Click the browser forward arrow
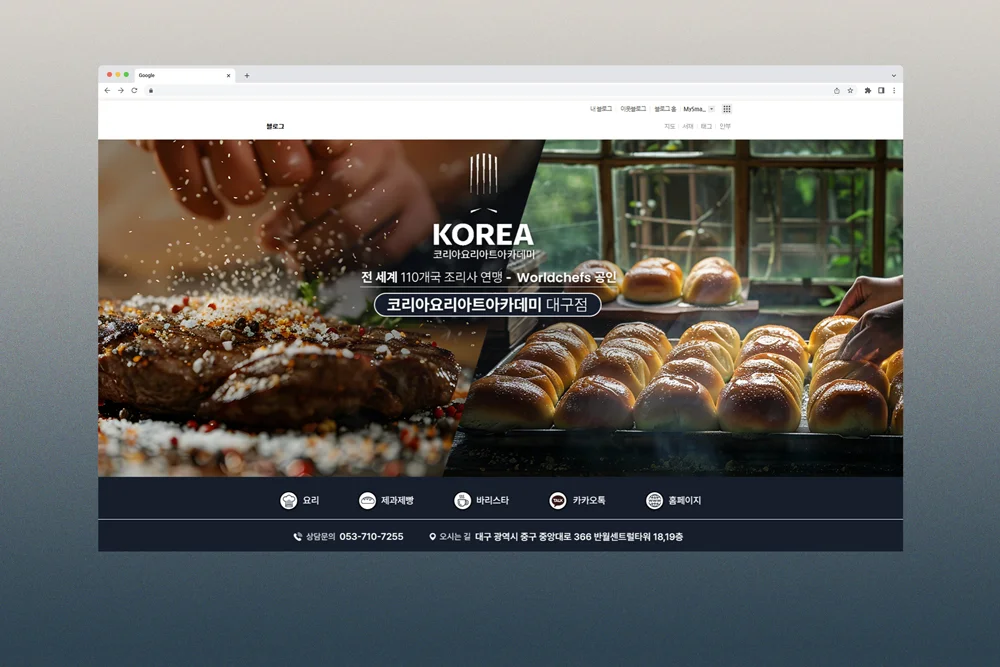This screenshot has width=1000, height=667. click(x=121, y=91)
